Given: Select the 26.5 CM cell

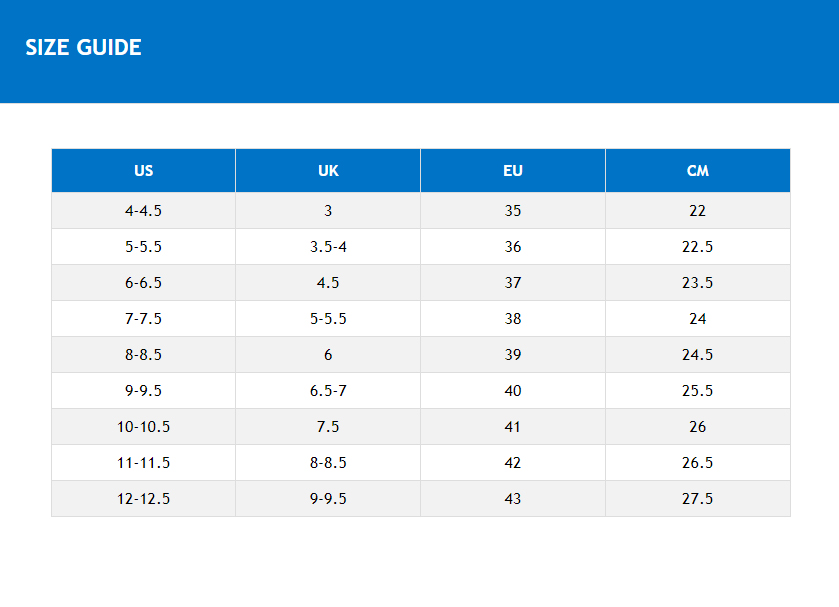Looking at the screenshot, I should (697, 463).
